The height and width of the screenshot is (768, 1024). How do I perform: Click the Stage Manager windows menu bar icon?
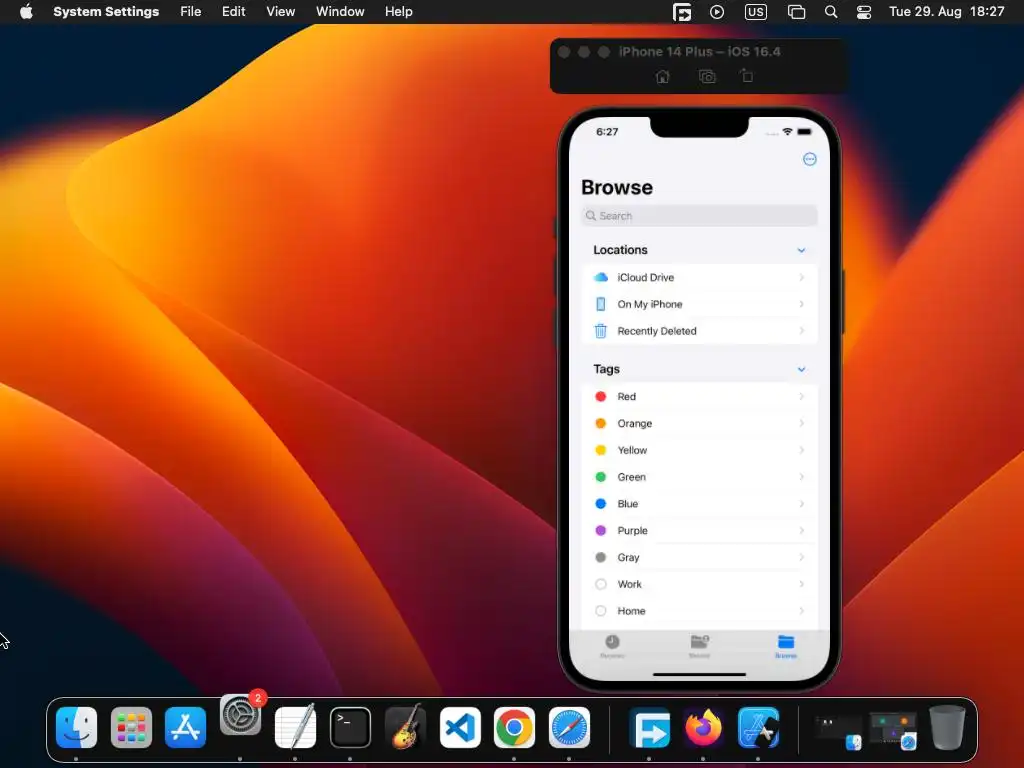click(x=796, y=12)
